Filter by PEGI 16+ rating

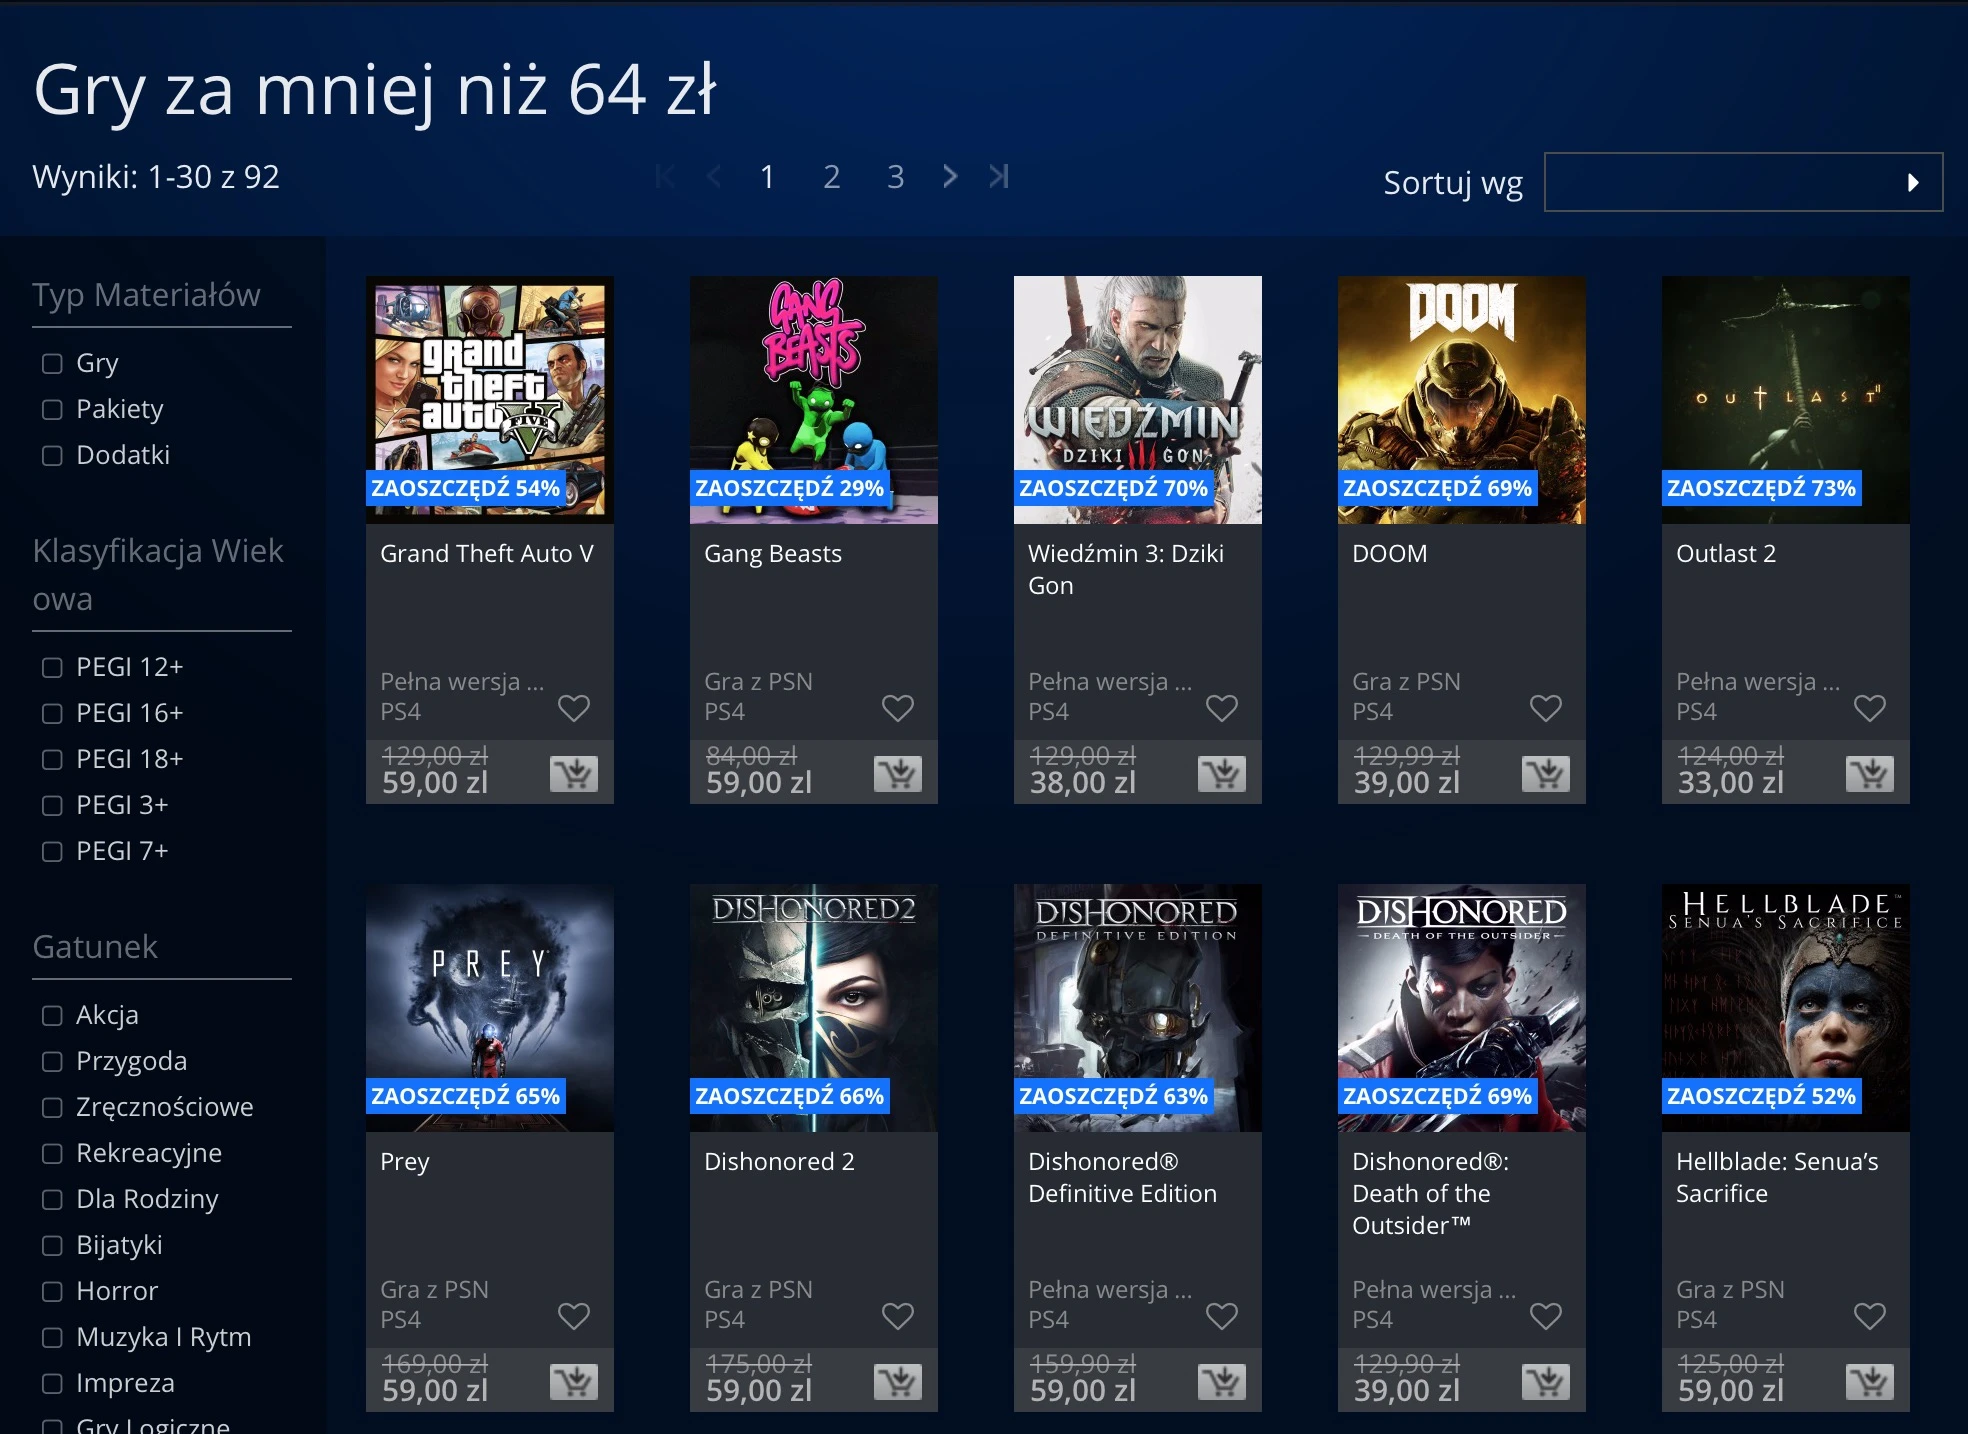pos(52,713)
